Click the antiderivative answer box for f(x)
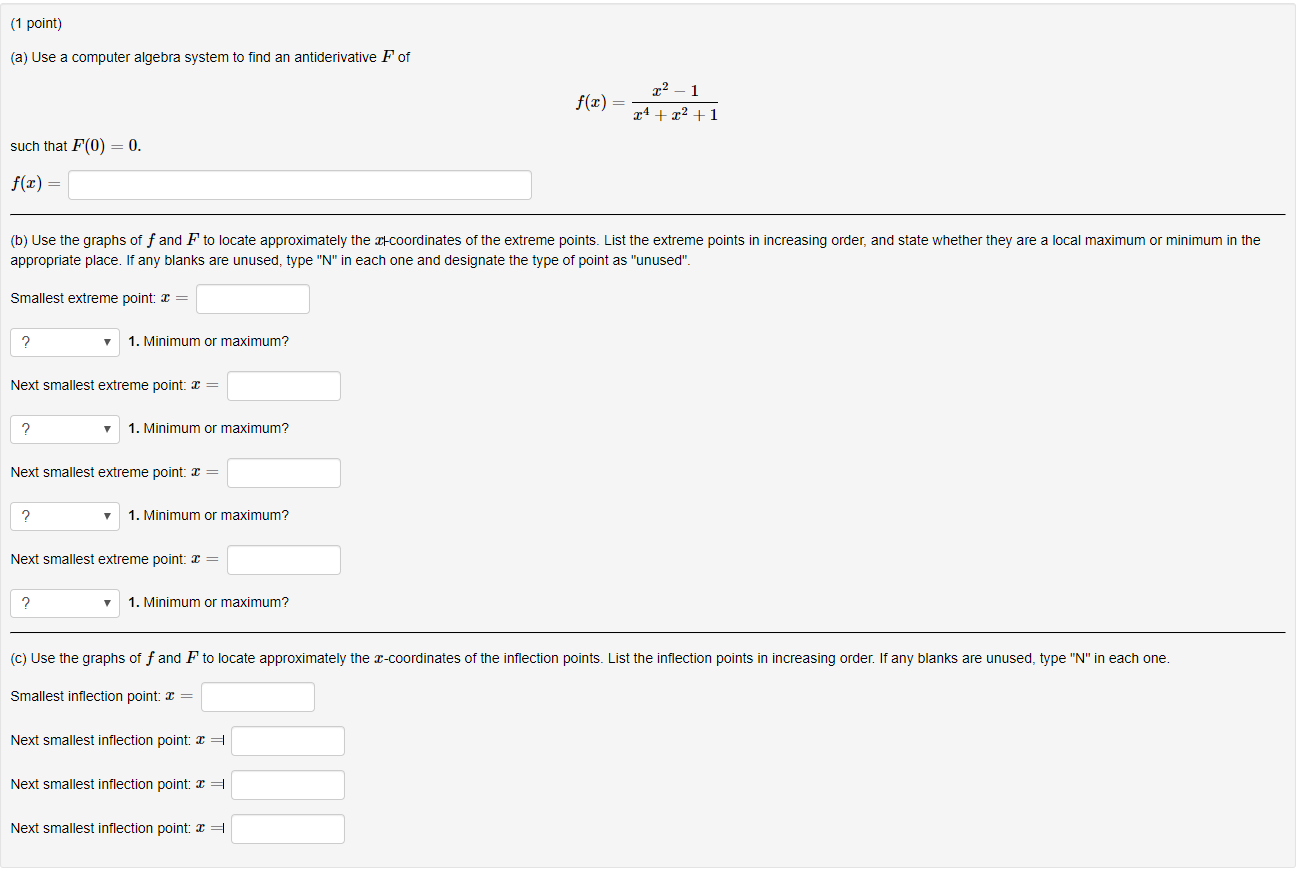The width and height of the screenshot is (1303, 871). coord(299,184)
